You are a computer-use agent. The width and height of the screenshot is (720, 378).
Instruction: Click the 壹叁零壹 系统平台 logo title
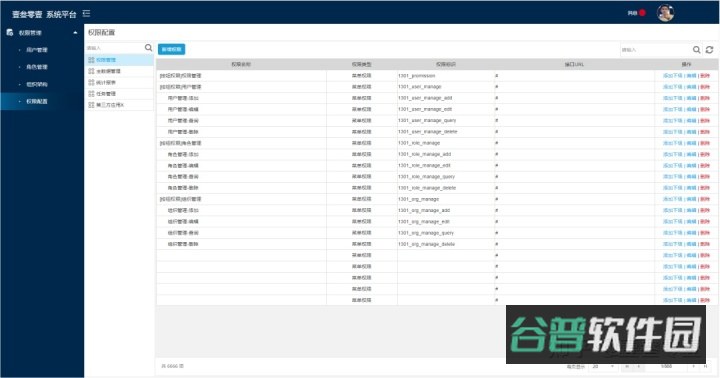pyautogui.click(x=44, y=14)
